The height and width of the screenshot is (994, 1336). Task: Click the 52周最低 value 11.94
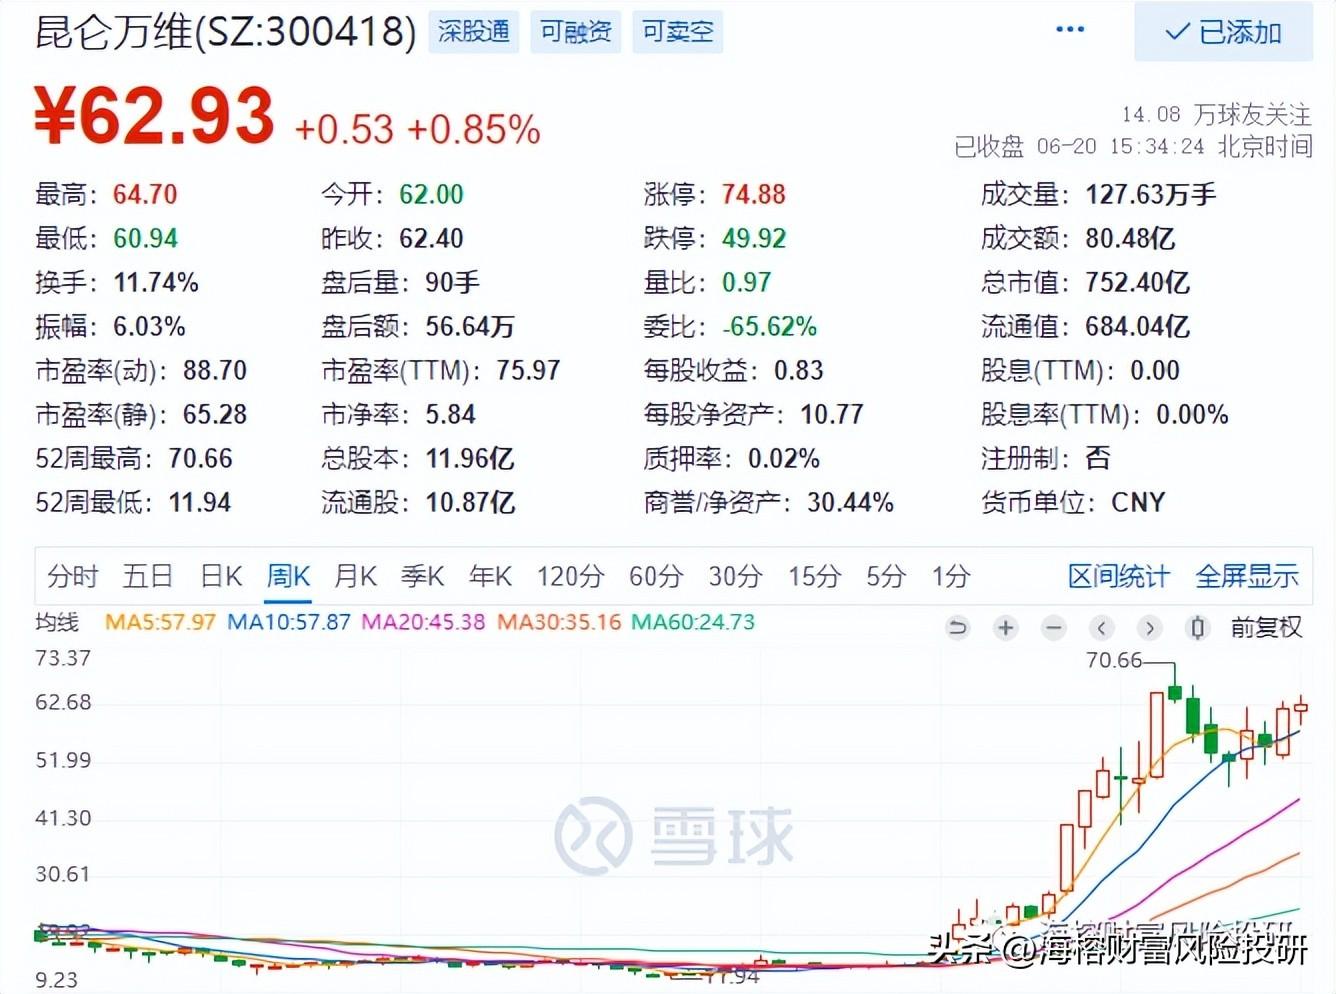click(x=200, y=502)
